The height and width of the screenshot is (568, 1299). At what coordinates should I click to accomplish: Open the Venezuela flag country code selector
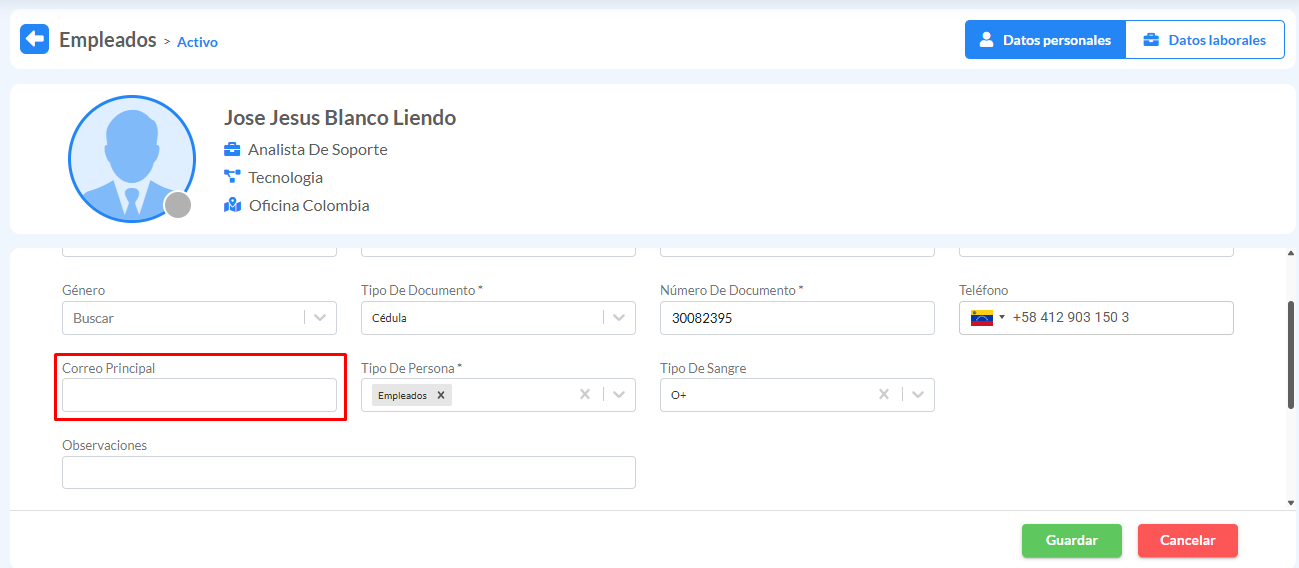(x=988, y=318)
